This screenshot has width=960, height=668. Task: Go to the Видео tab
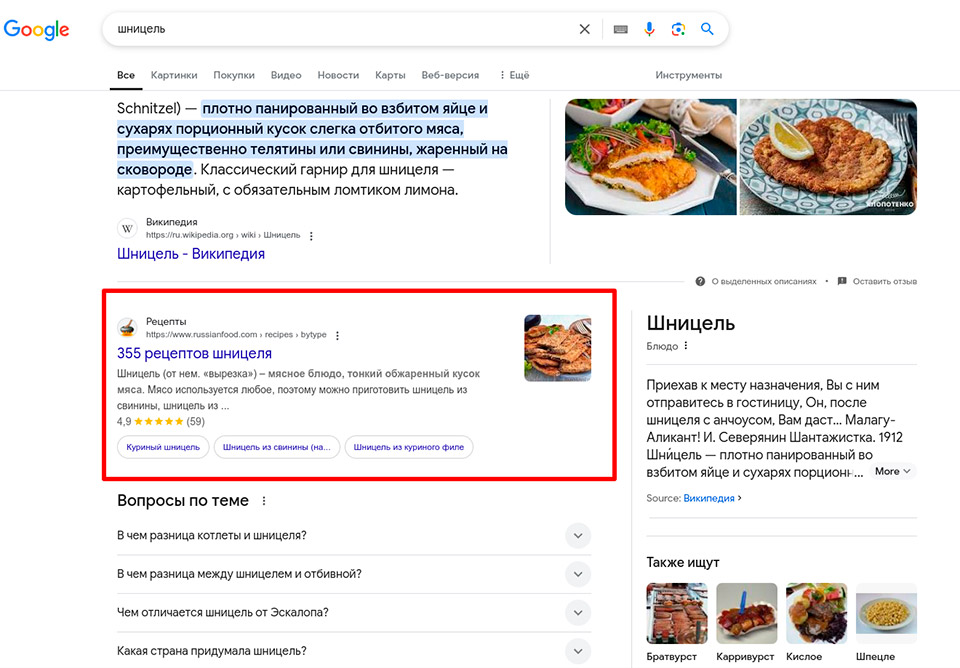[x=286, y=75]
